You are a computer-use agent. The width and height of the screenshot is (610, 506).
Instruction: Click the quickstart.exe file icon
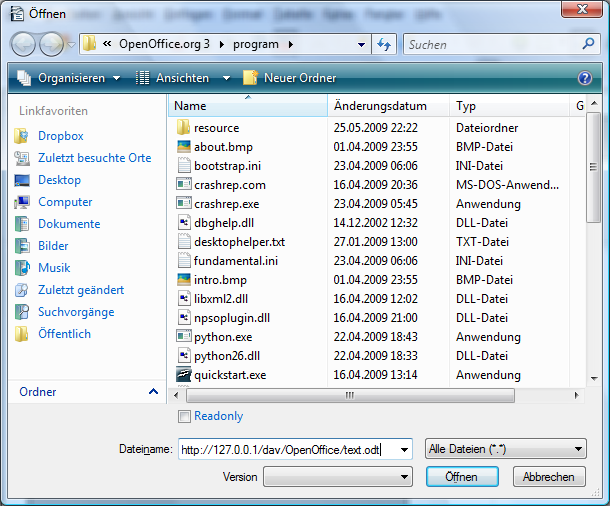(x=183, y=376)
